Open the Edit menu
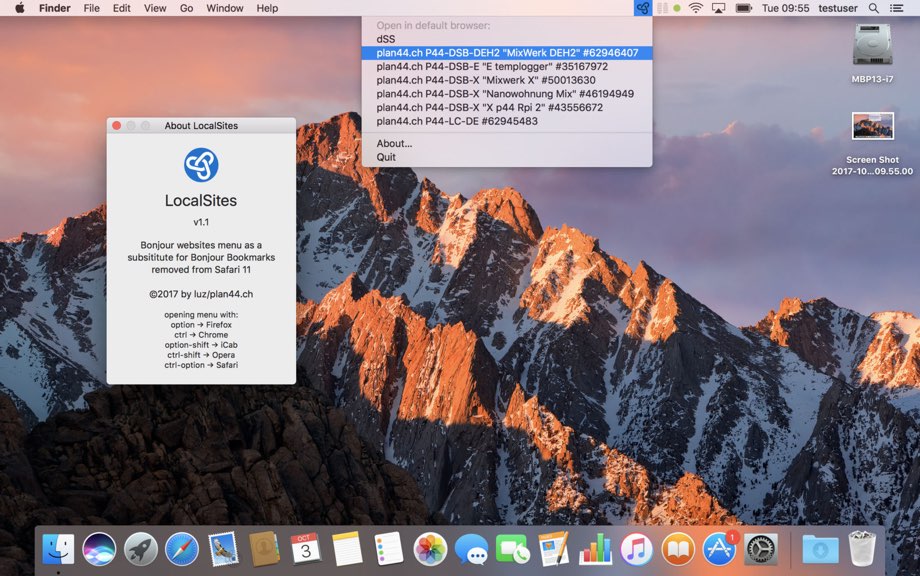The width and height of the screenshot is (920, 576). click(121, 8)
